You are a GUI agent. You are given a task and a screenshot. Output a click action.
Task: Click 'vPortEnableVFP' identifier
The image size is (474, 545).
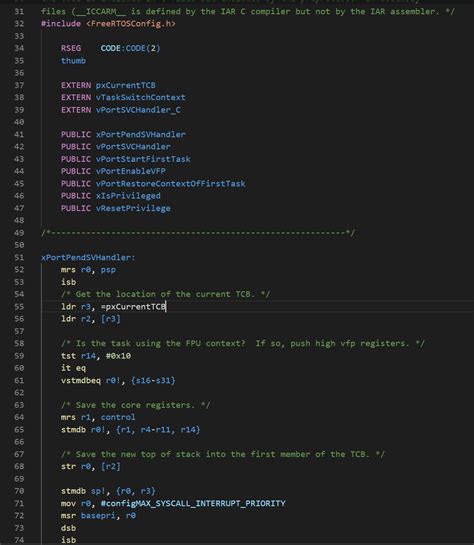click(130, 171)
